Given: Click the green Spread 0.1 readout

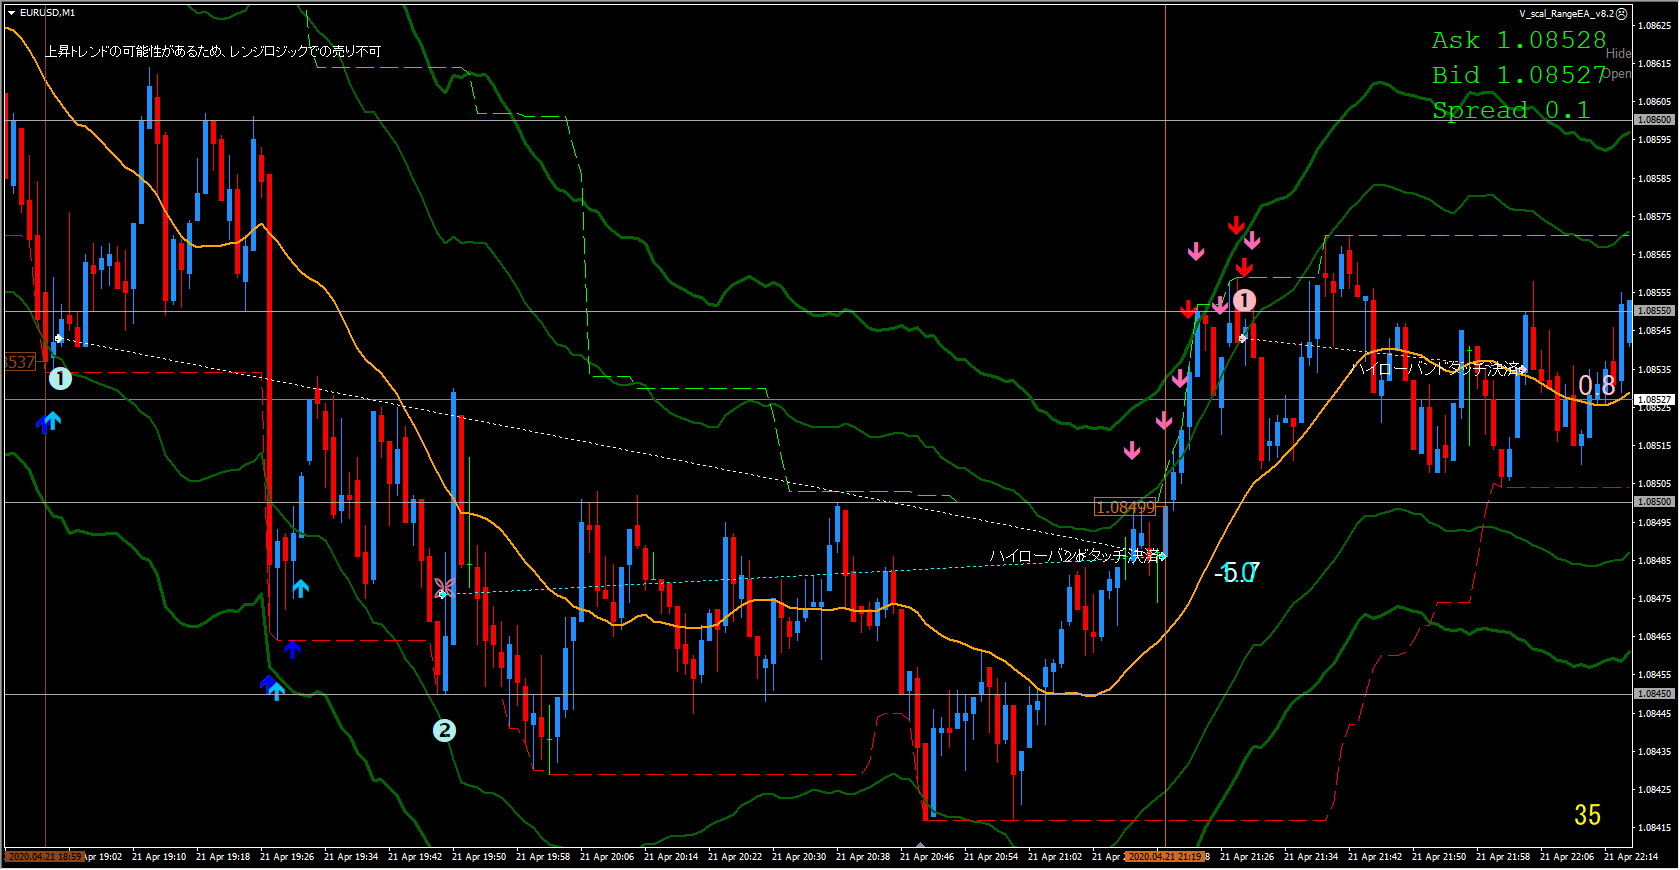Looking at the screenshot, I should (1511, 110).
